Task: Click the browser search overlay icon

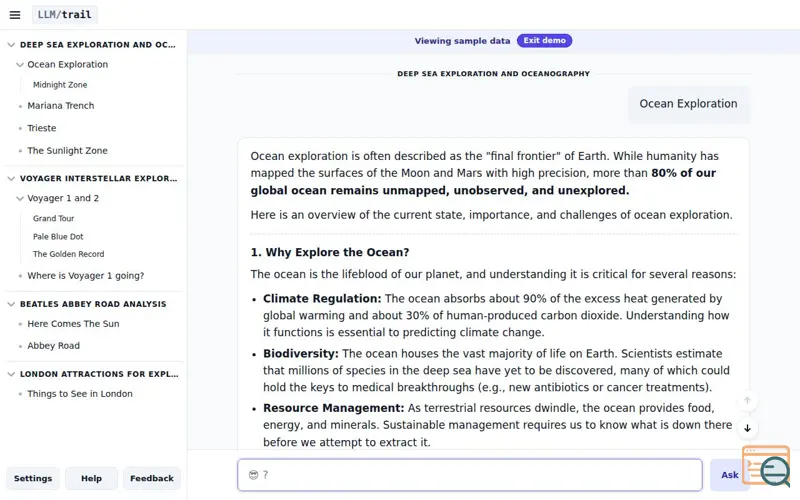Action: coord(767,466)
